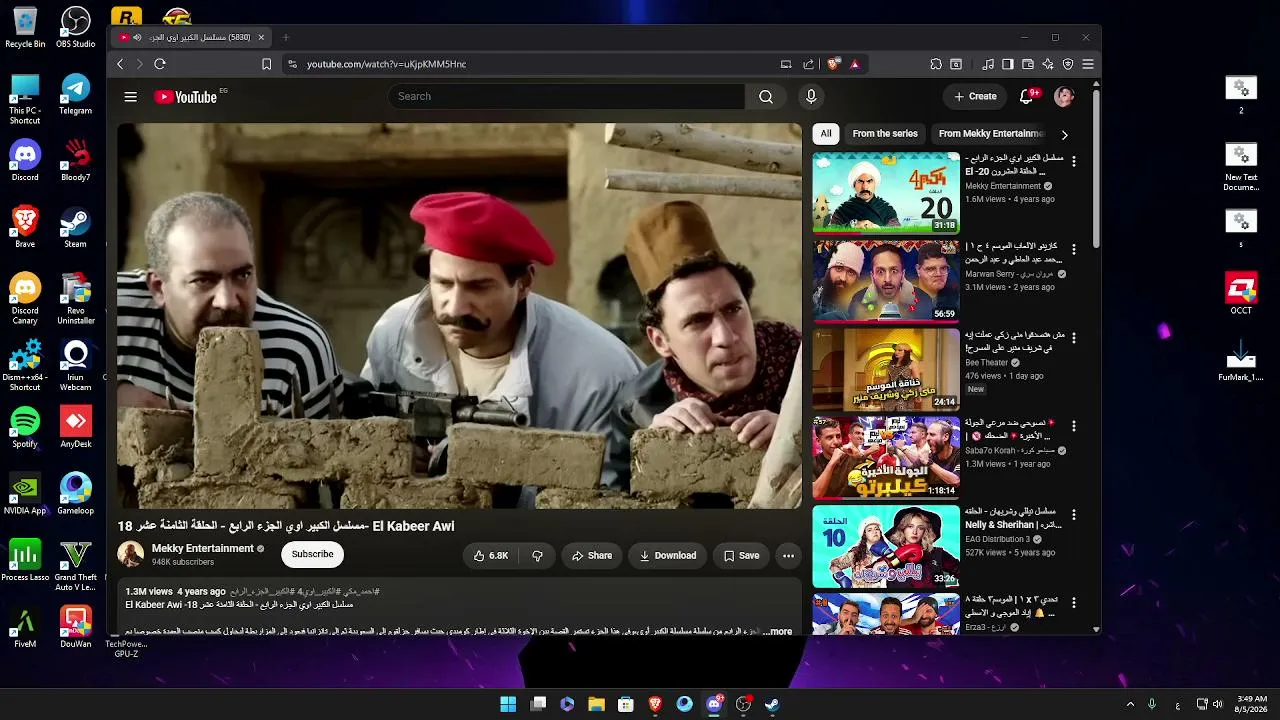Click the YouTube page vertical scrollbar
This screenshot has width=1280, height=720.
click(1096, 170)
